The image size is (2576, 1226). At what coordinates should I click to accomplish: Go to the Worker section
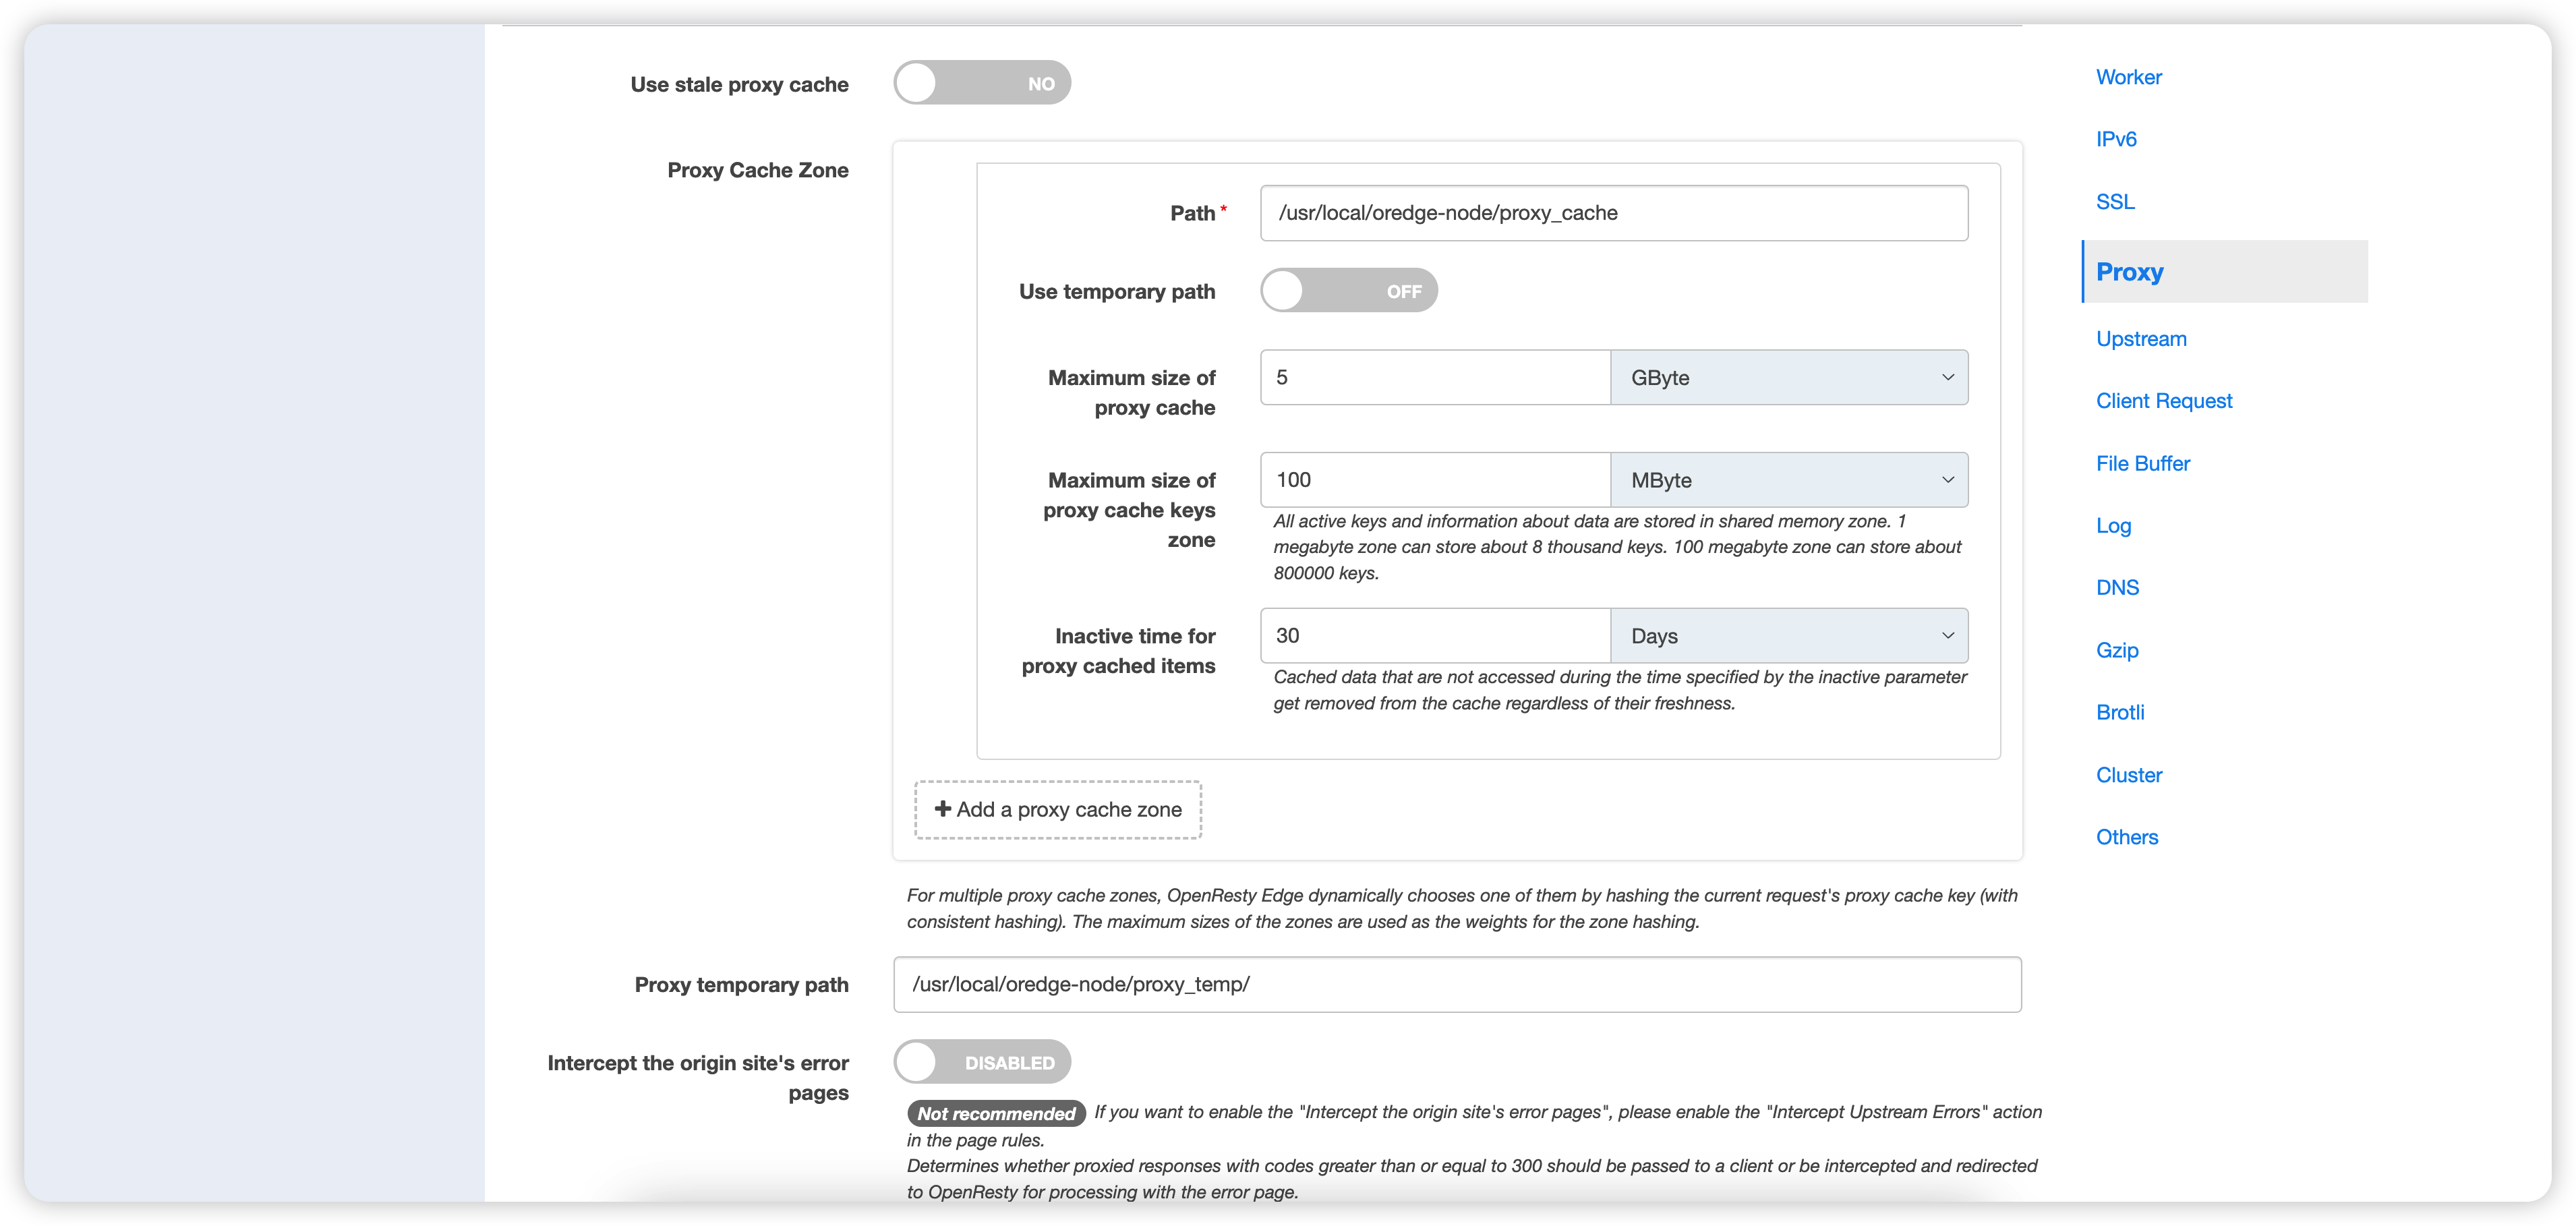coord(2129,77)
